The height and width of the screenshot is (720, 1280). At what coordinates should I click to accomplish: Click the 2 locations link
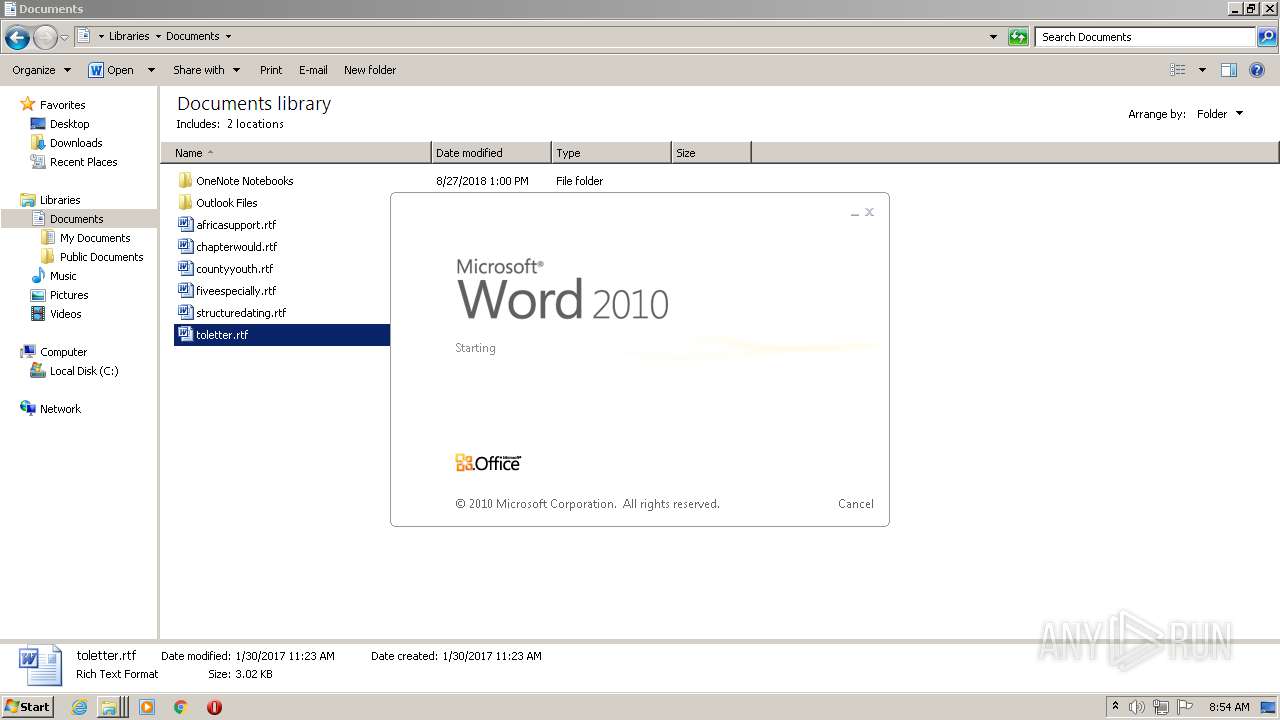(255, 124)
